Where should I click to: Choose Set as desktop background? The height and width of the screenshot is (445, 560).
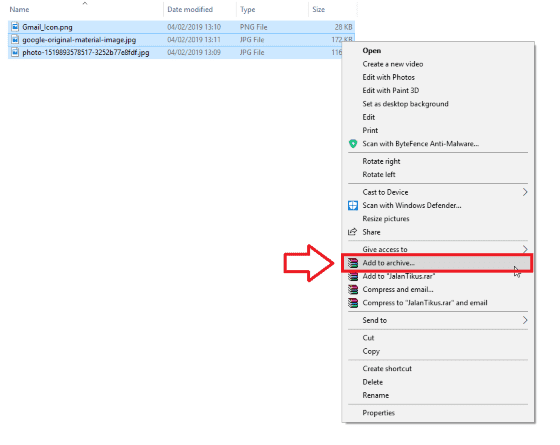[405, 104]
